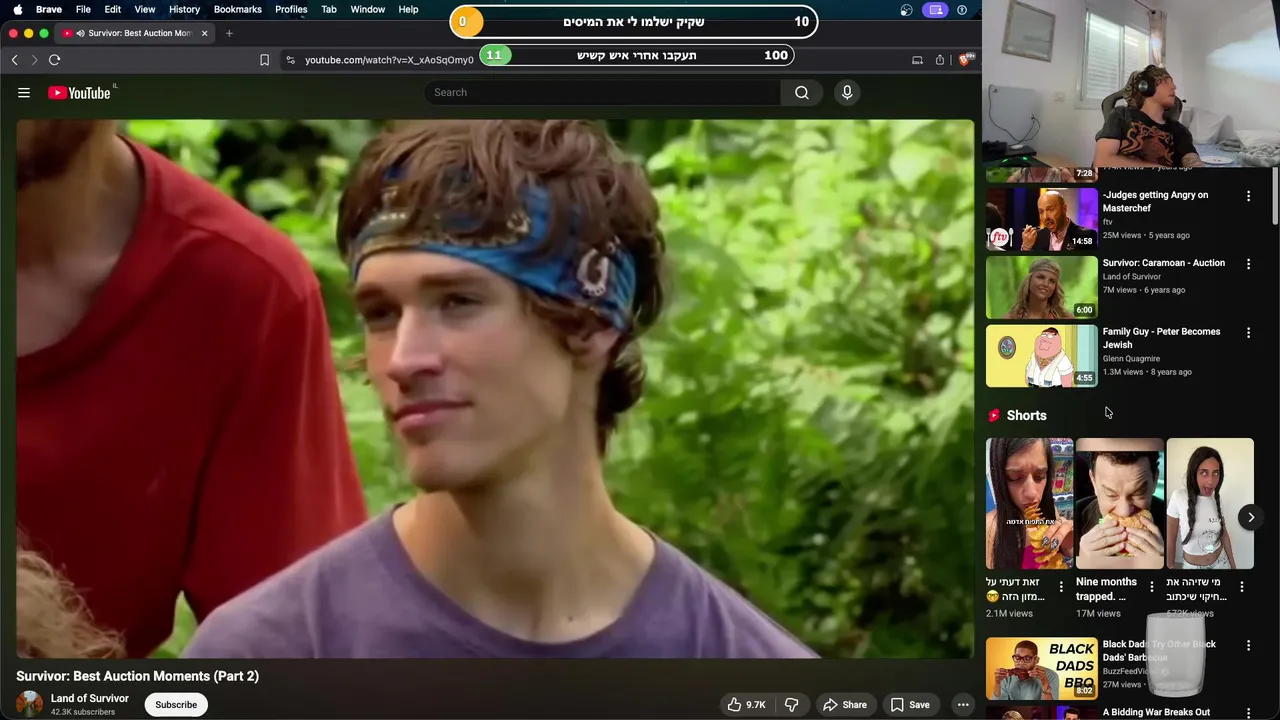1280x720 pixels.
Task: Reload the page
Action: tap(55, 60)
